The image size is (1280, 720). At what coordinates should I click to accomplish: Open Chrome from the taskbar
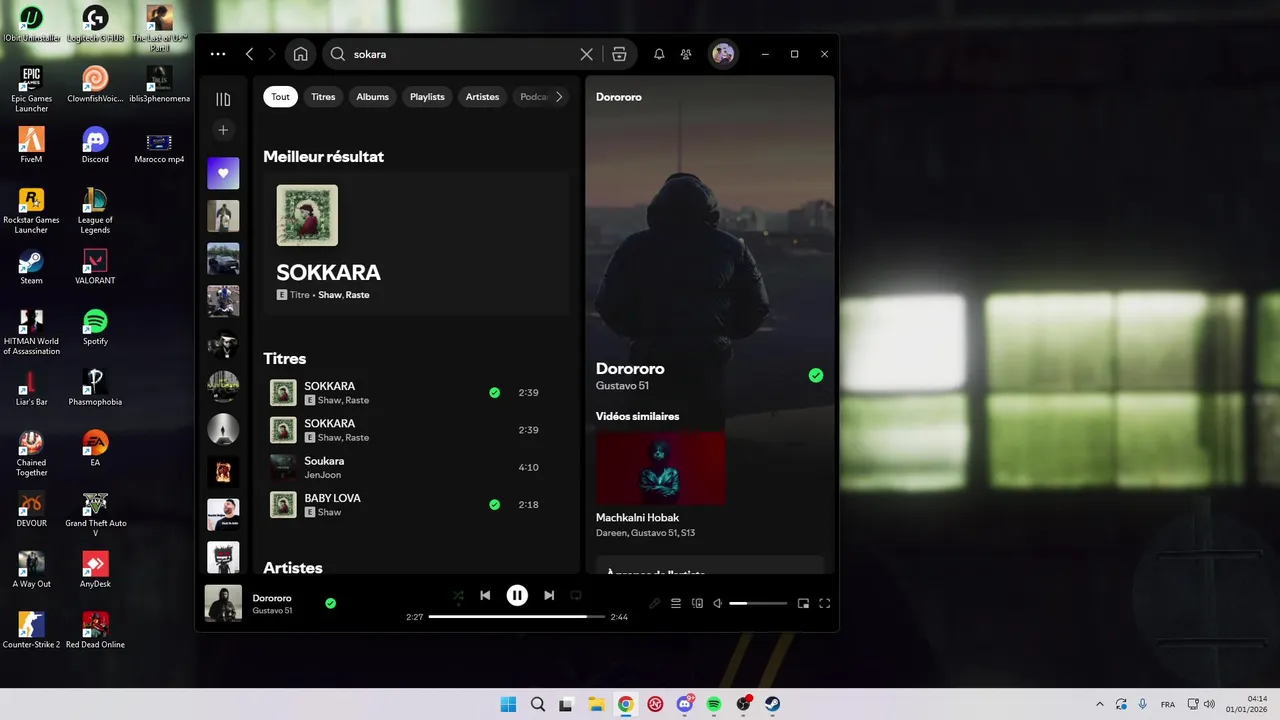point(625,704)
